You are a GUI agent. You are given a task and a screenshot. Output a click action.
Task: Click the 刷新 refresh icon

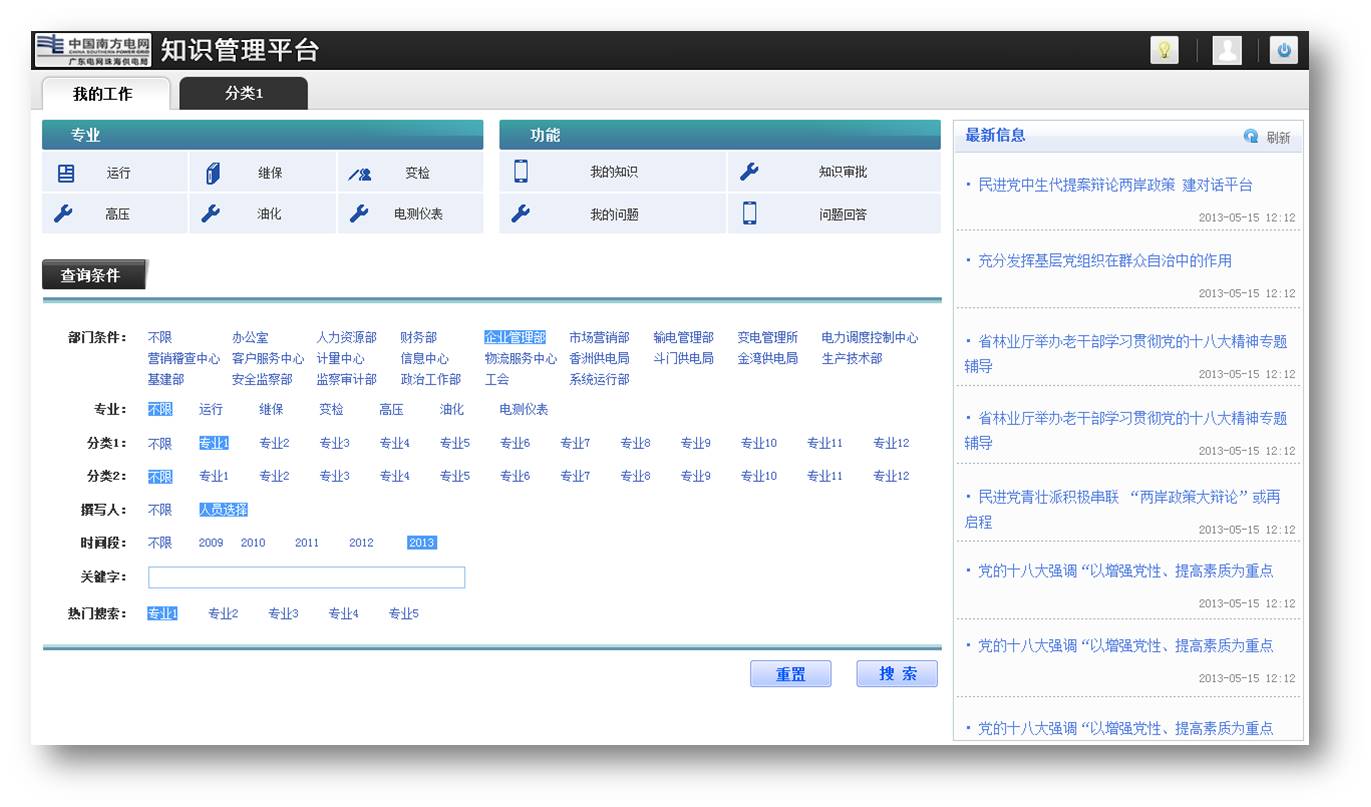click(x=1250, y=137)
